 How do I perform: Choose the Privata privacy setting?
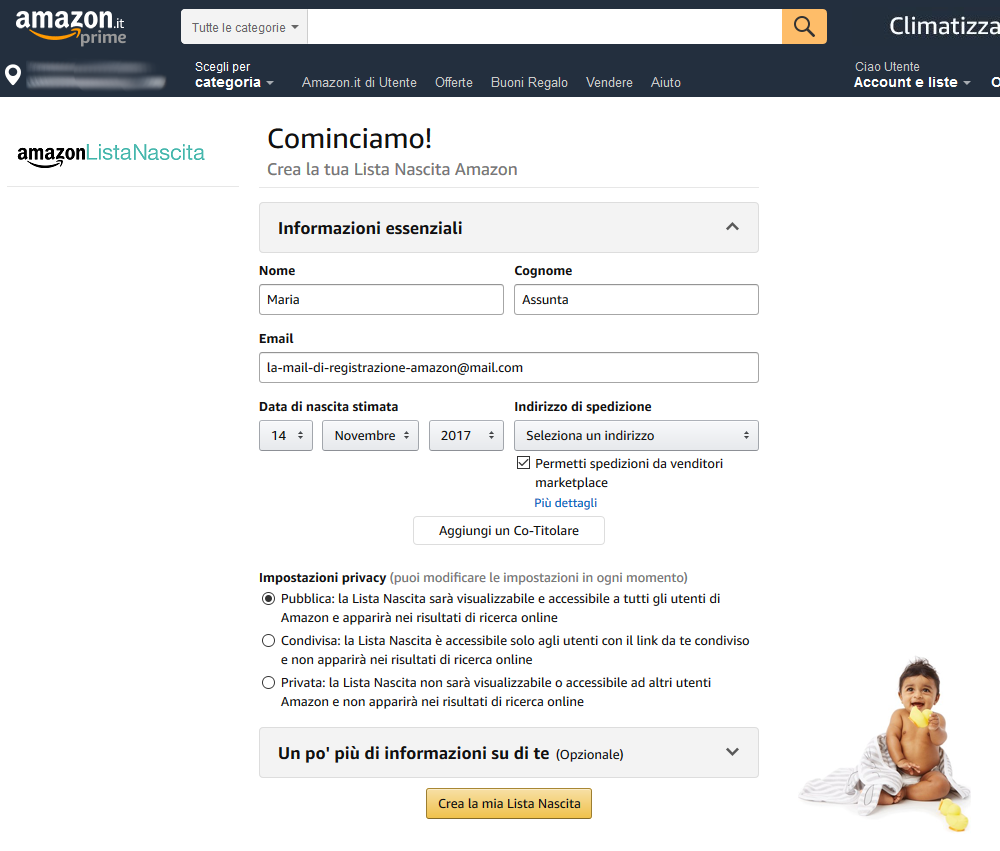tap(268, 683)
